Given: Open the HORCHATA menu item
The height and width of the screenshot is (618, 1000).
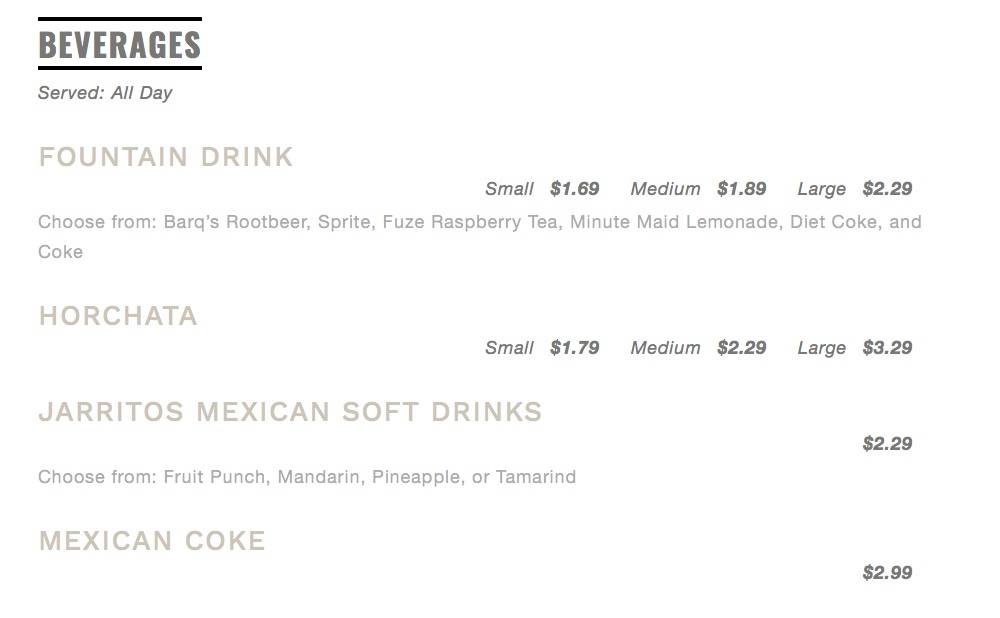Looking at the screenshot, I should pos(118,316).
